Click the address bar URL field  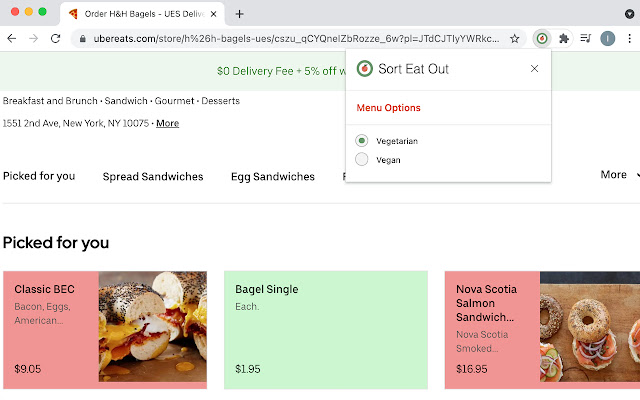(x=290, y=38)
